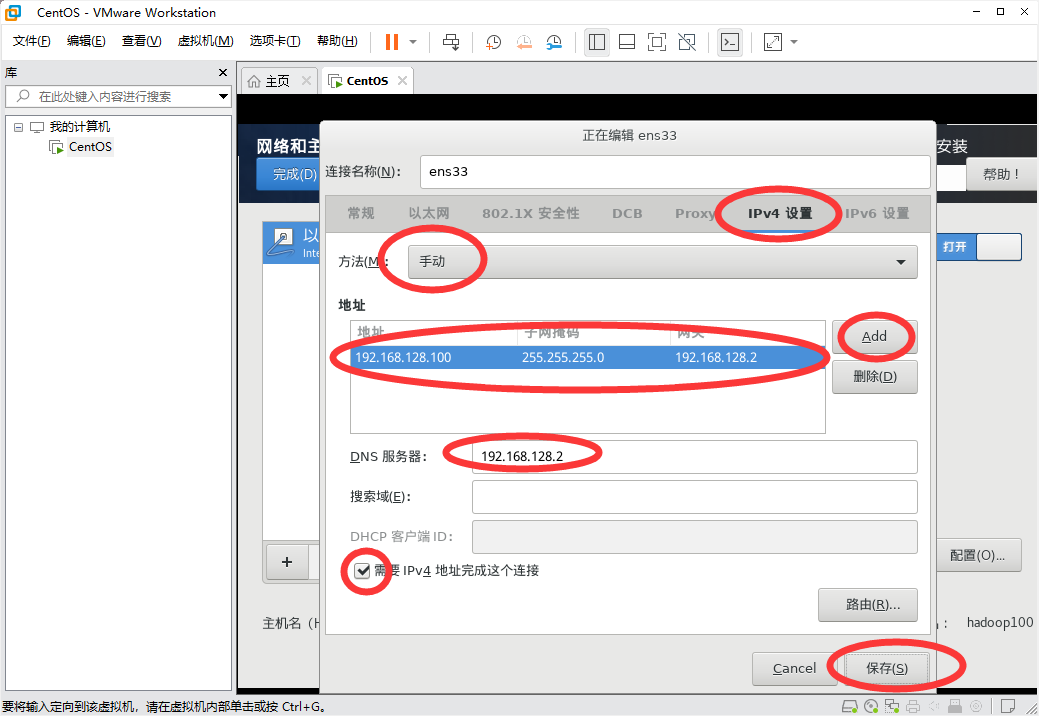Open the power options dropdown arrow

coord(413,42)
